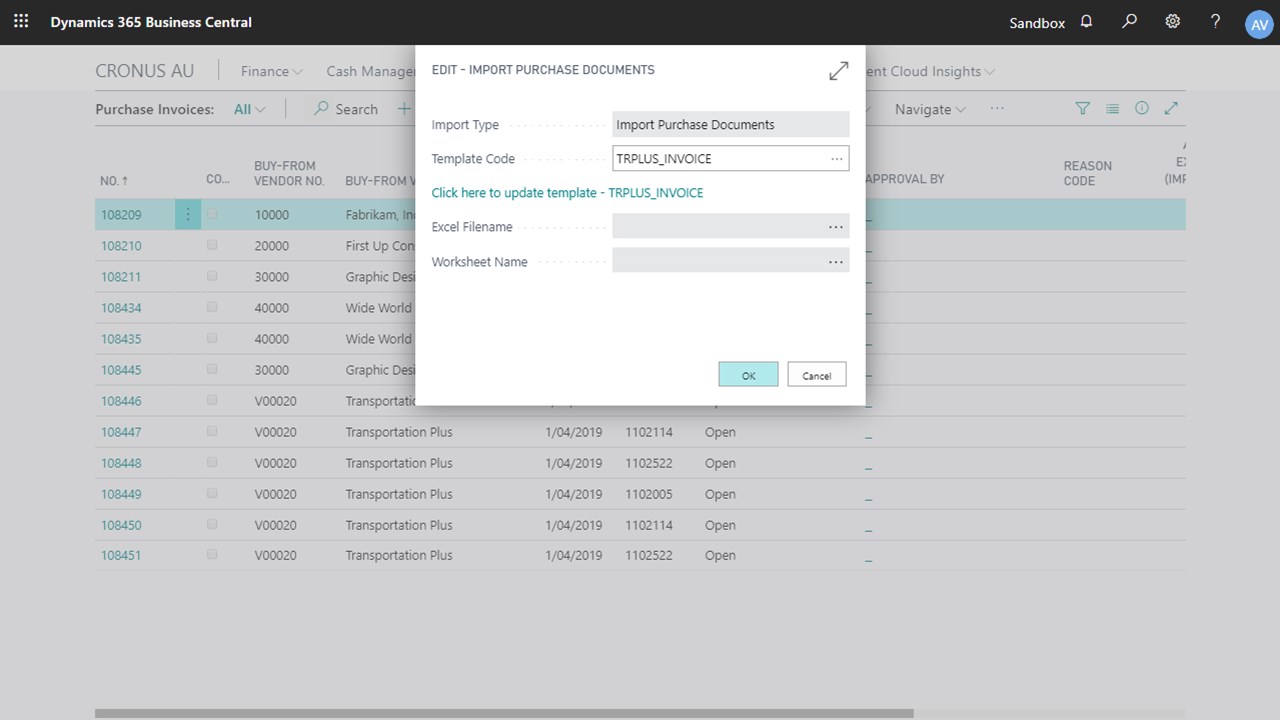The width and height of the screenshot is (1280, 720).
Task: Toggle checkbox in invoice 108211 row
Action: click(212, 276)
